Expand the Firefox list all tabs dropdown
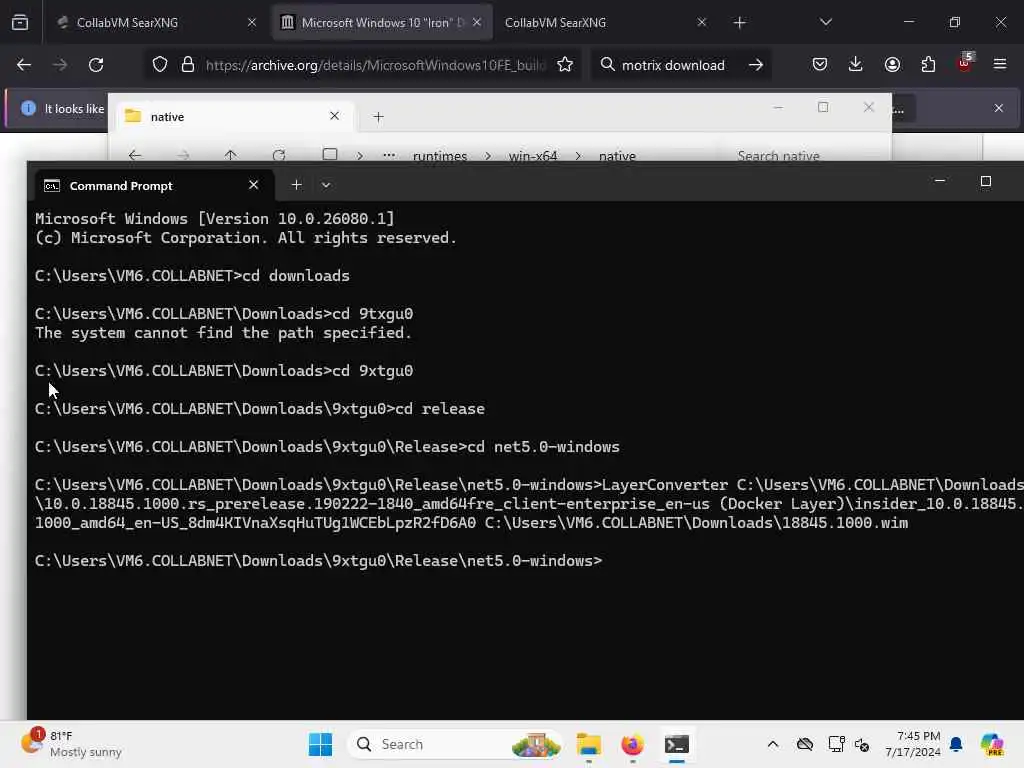The image size is (1024, 768). pos(825,22)
